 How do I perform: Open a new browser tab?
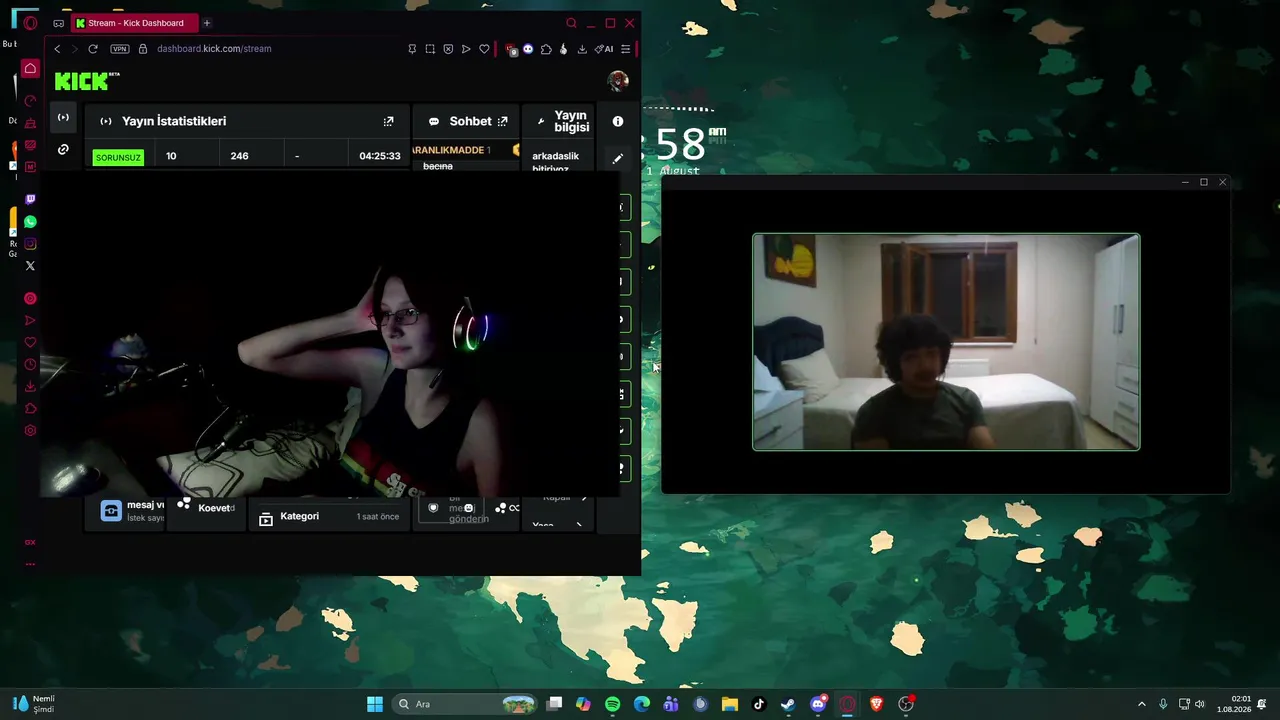click(x=207, y=23)
